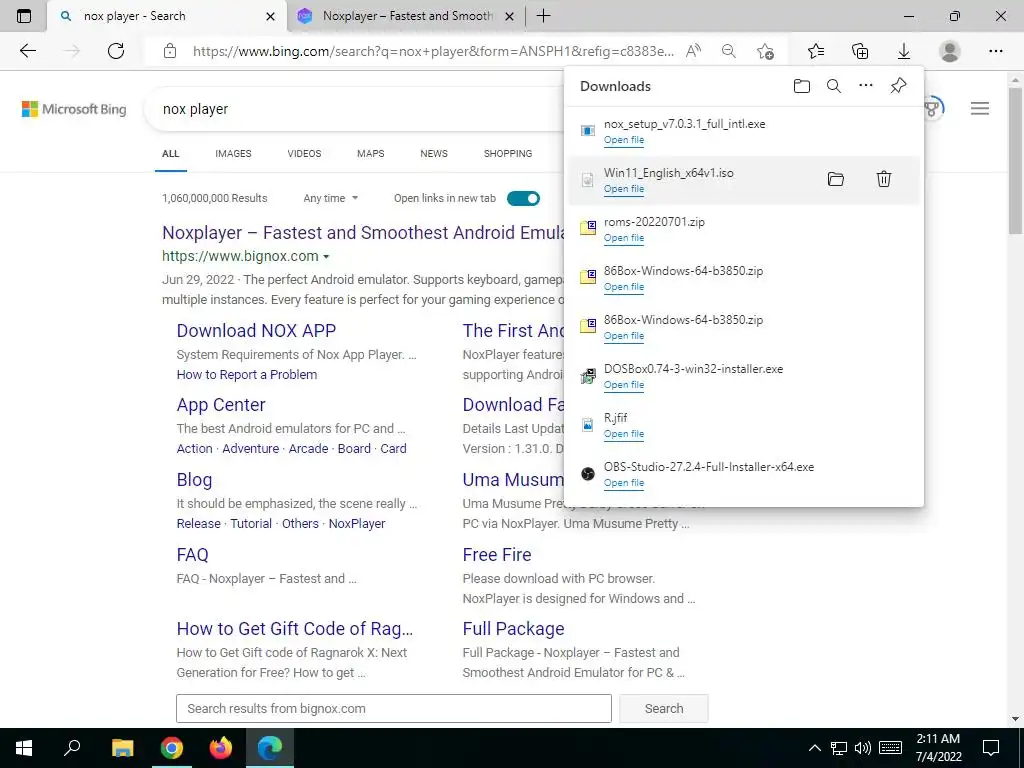Screen dimensions: 1024x768
Task: Select the SHOPPING search tab
Action: pos(507,153)
